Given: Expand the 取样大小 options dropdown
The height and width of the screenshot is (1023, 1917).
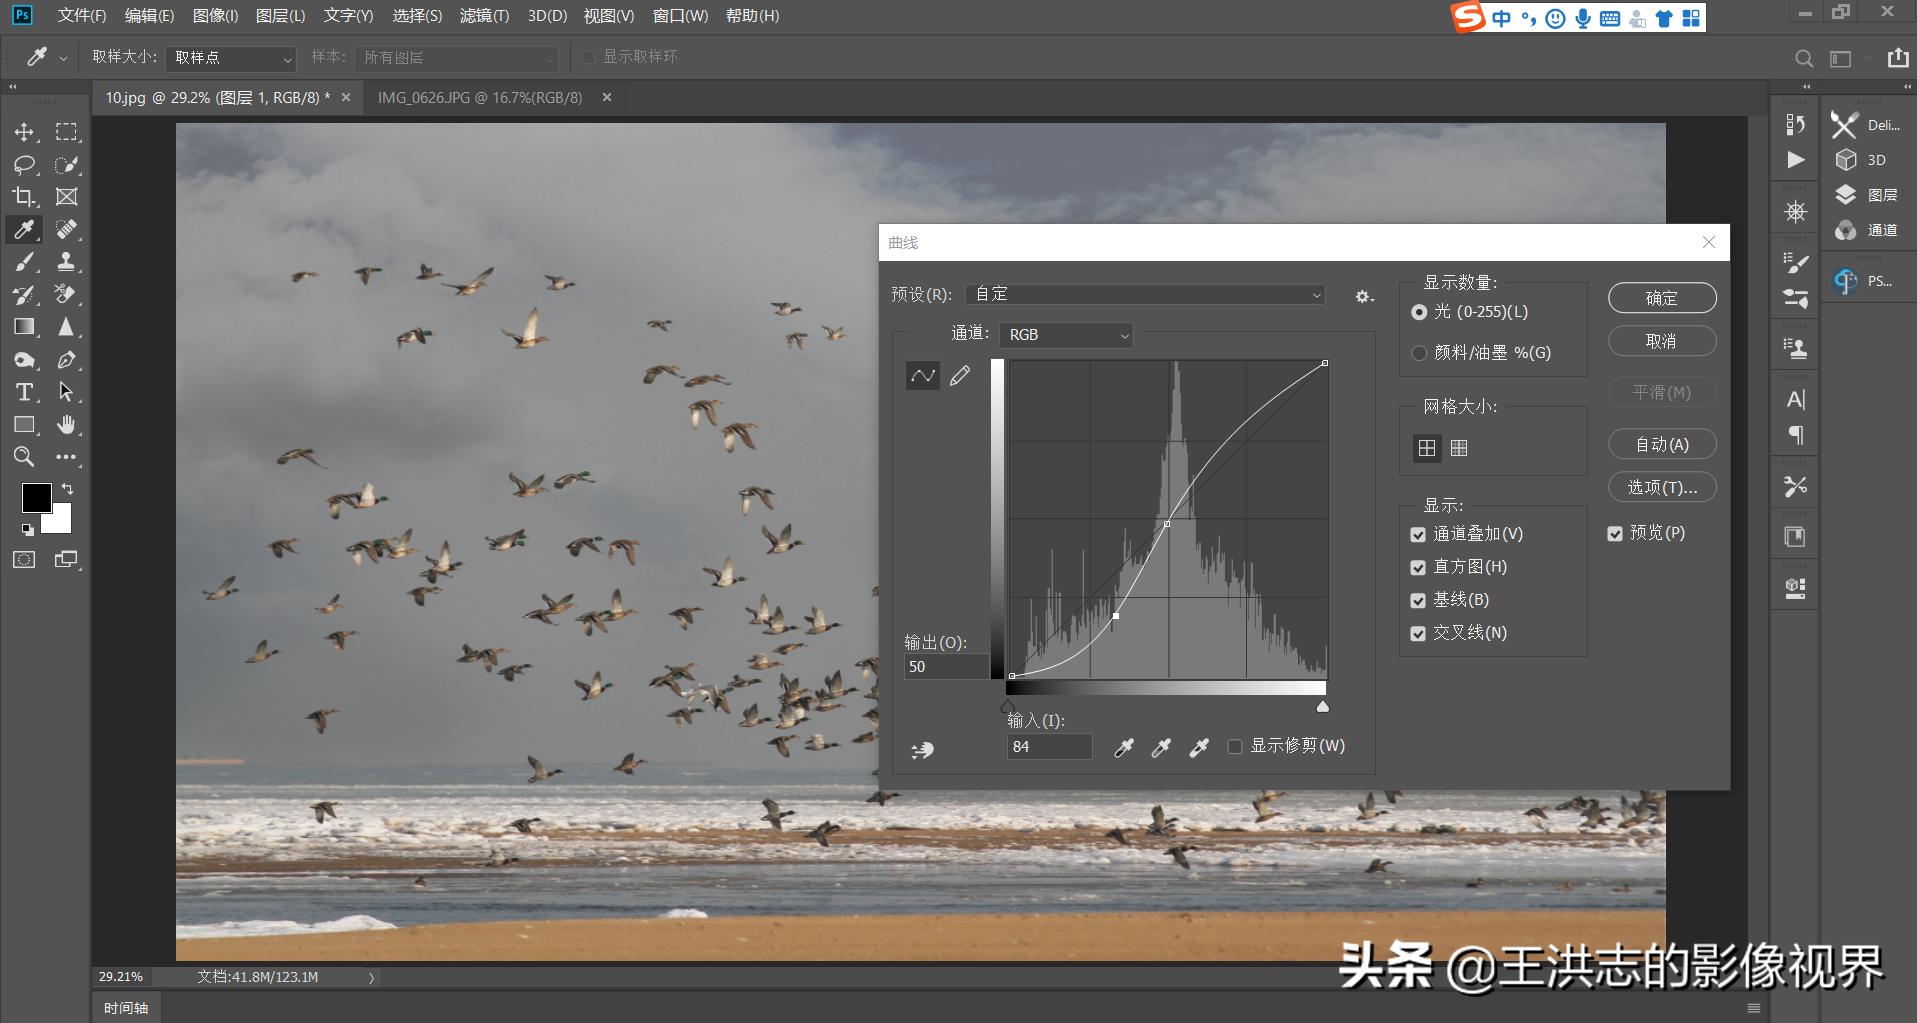Looking at the screenshot, I should point(230,58).
